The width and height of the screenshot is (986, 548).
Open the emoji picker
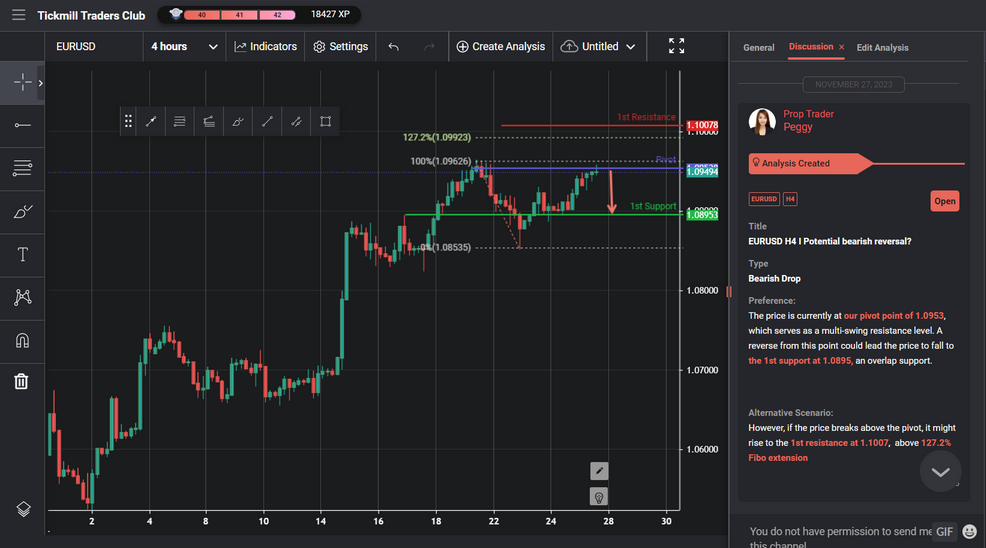click(x=970, y=532)
